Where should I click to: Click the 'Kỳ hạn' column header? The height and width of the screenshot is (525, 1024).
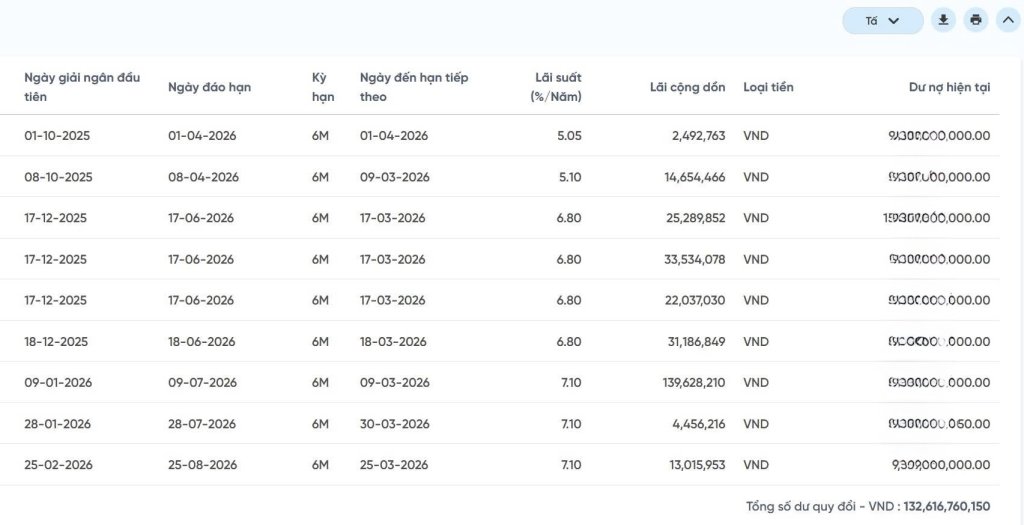click(322, 87)
